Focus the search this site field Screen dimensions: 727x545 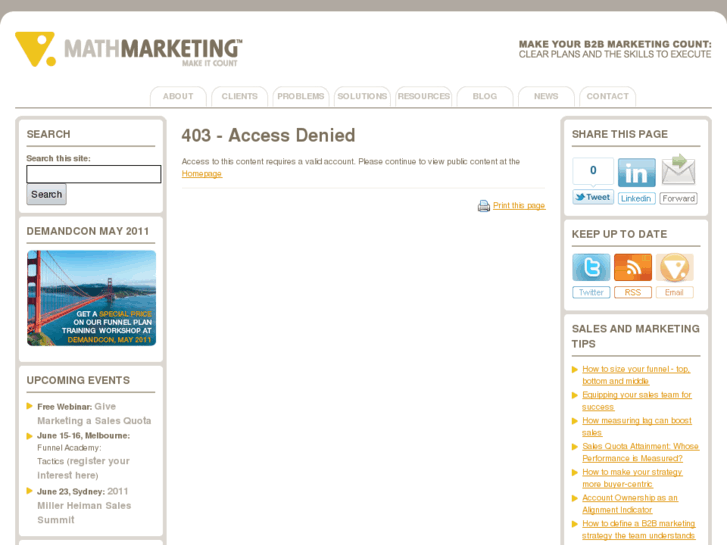(94, 174)
